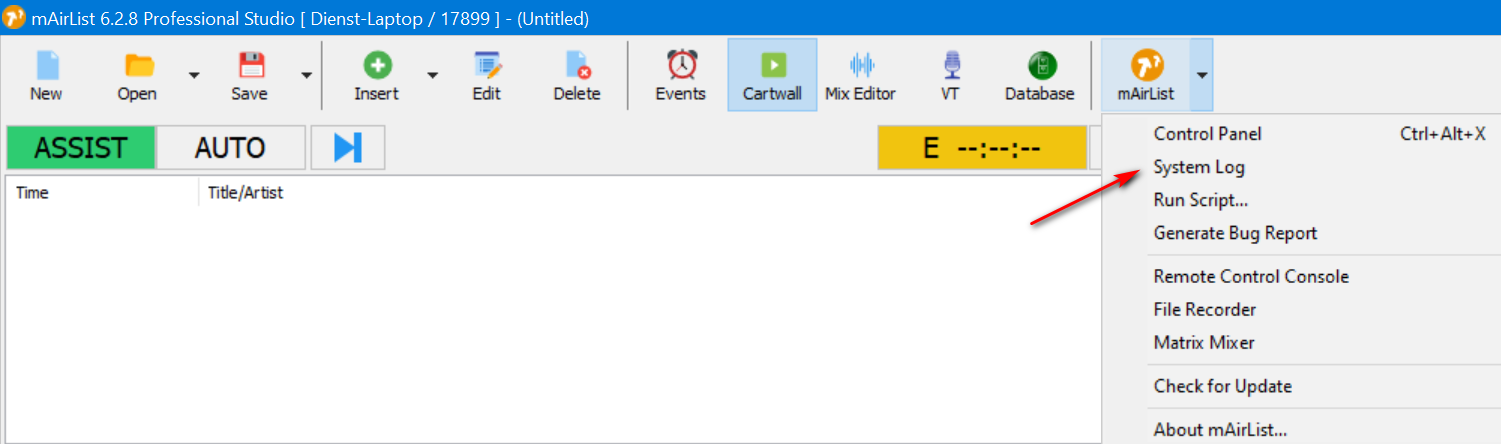Expand the Save button dropdown arrow
This screenshot has width=1501, height=444.
[x=306, y=75]
